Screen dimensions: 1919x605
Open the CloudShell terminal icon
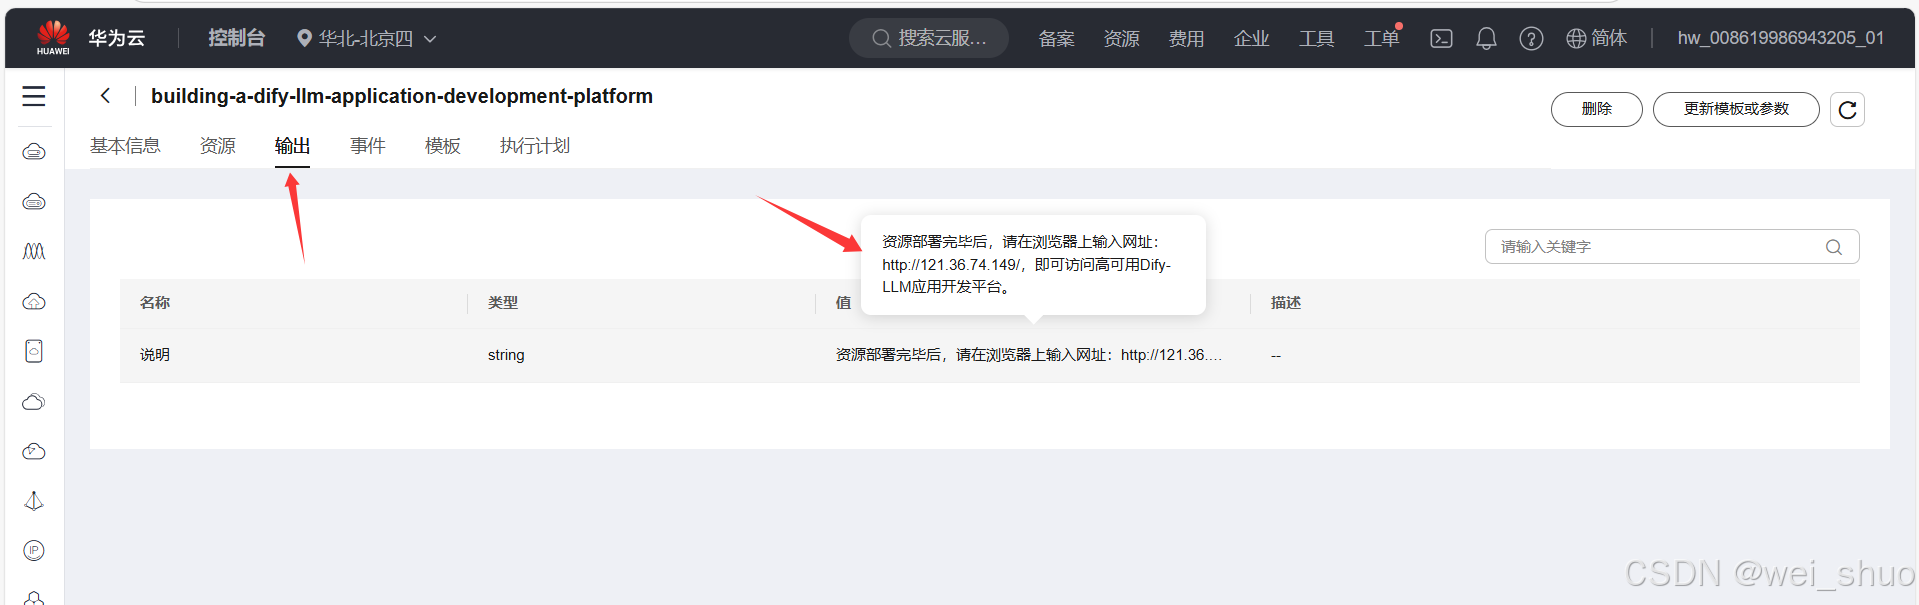[1441, 38]
